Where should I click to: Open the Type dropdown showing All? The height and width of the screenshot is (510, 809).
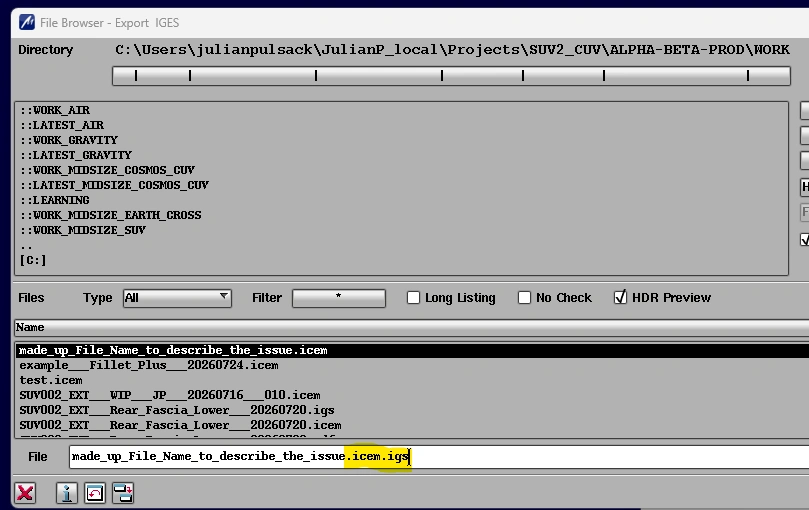point(177,298)
